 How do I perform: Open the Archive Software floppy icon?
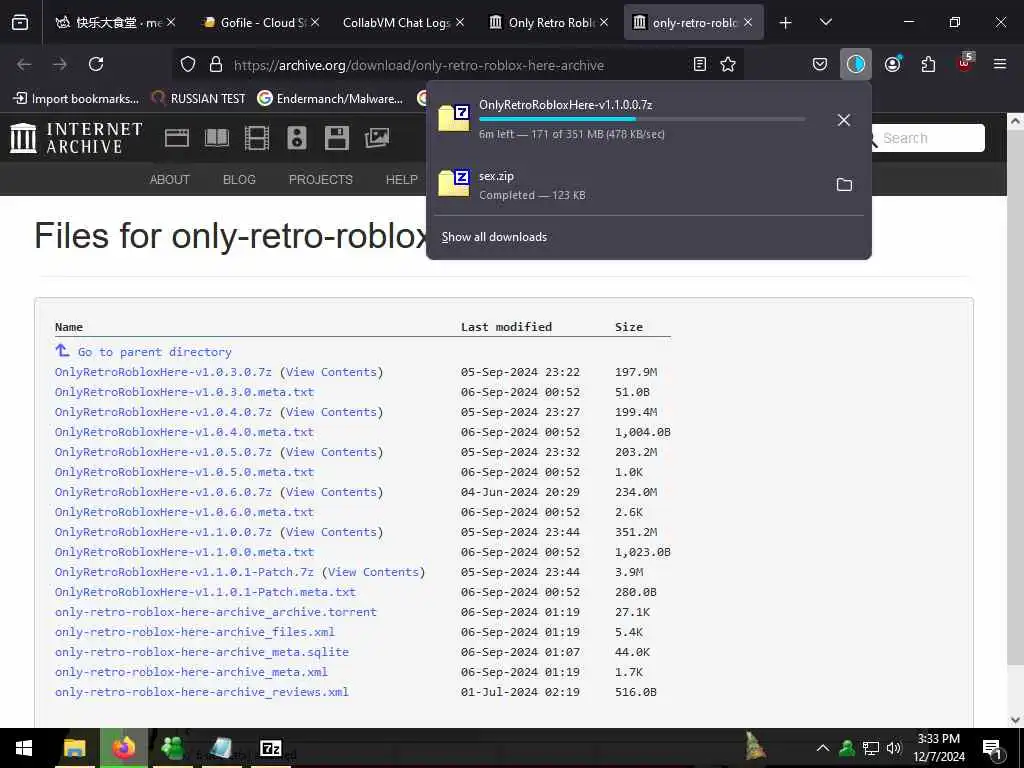336,138
